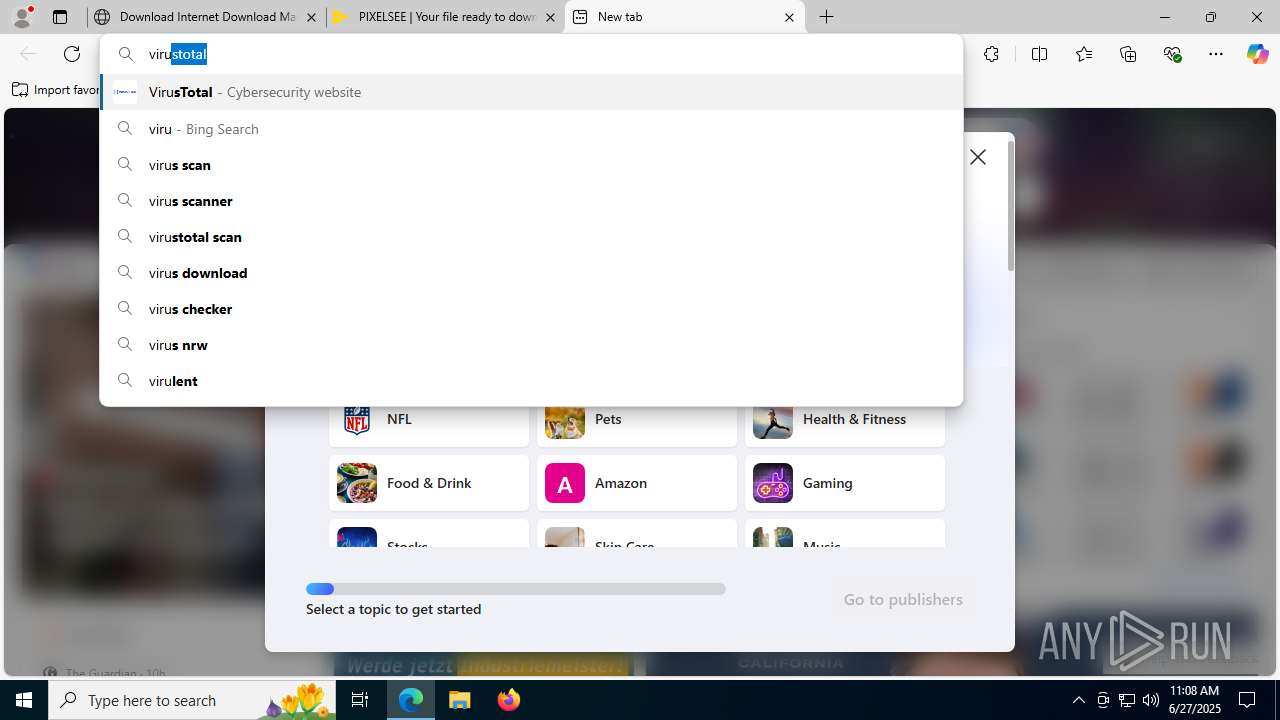Image resolution: width=1280 pixels, height=720 pixels.
Task: Open the Favorites star icon
Action: (1084, 54)
